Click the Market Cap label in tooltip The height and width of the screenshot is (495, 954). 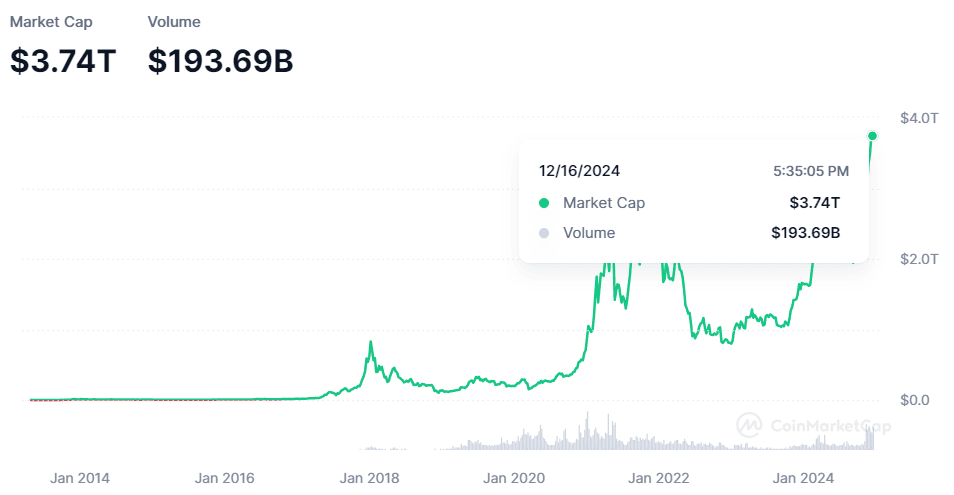tap(603, 203)
